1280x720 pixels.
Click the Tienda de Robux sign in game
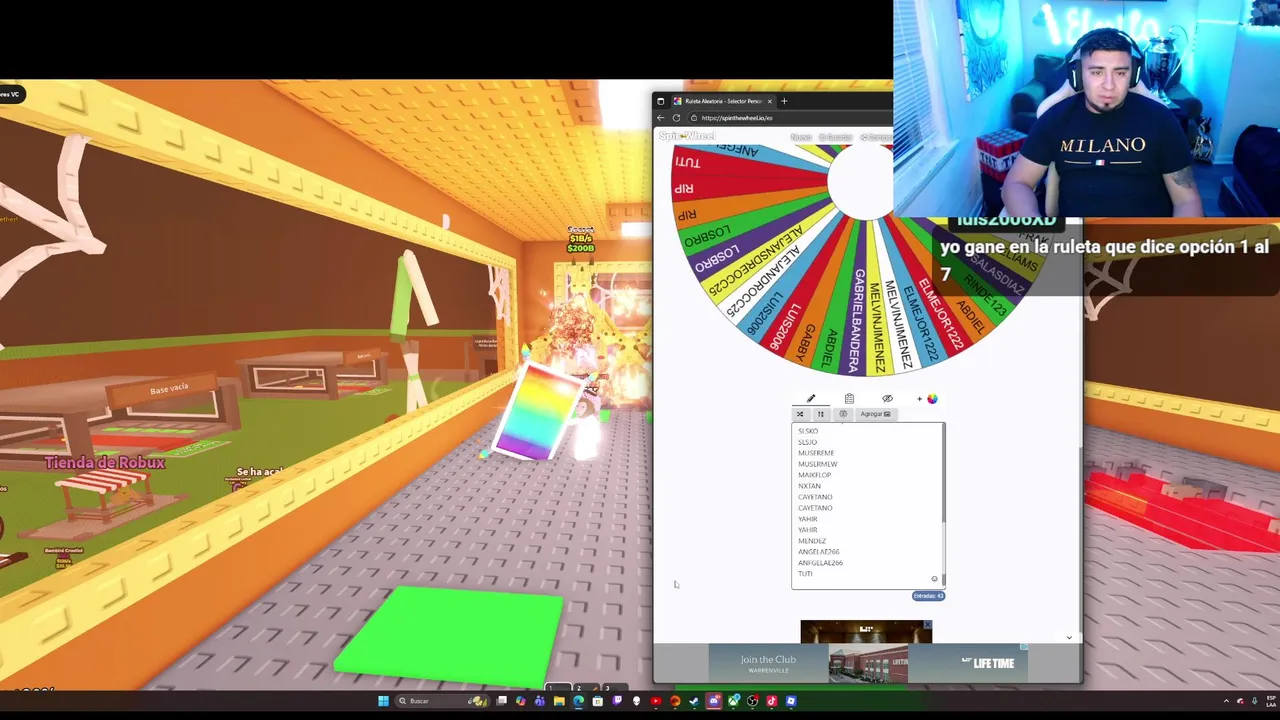[105, 463]
